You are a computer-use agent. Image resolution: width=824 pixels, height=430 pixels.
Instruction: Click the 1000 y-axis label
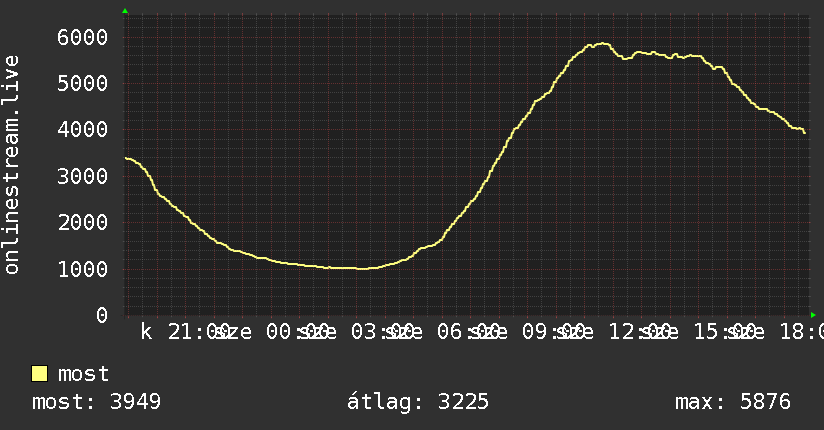[x=83, y=269]
